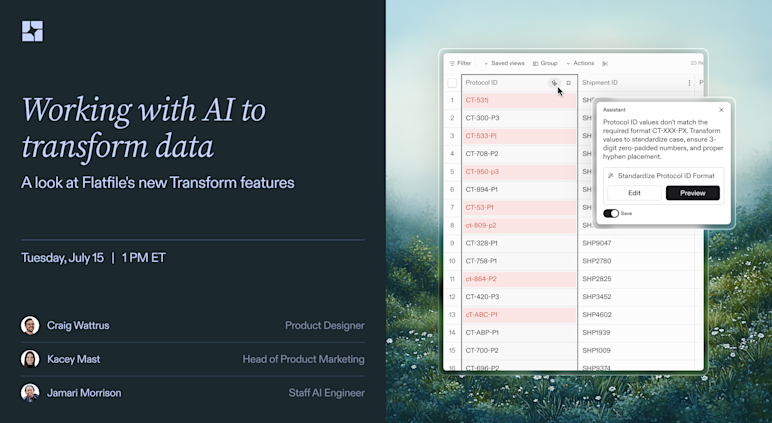This screenshot has height=423, width=772.
Task: Click the Head of Product Marketing title text
Action: (304, 359)
